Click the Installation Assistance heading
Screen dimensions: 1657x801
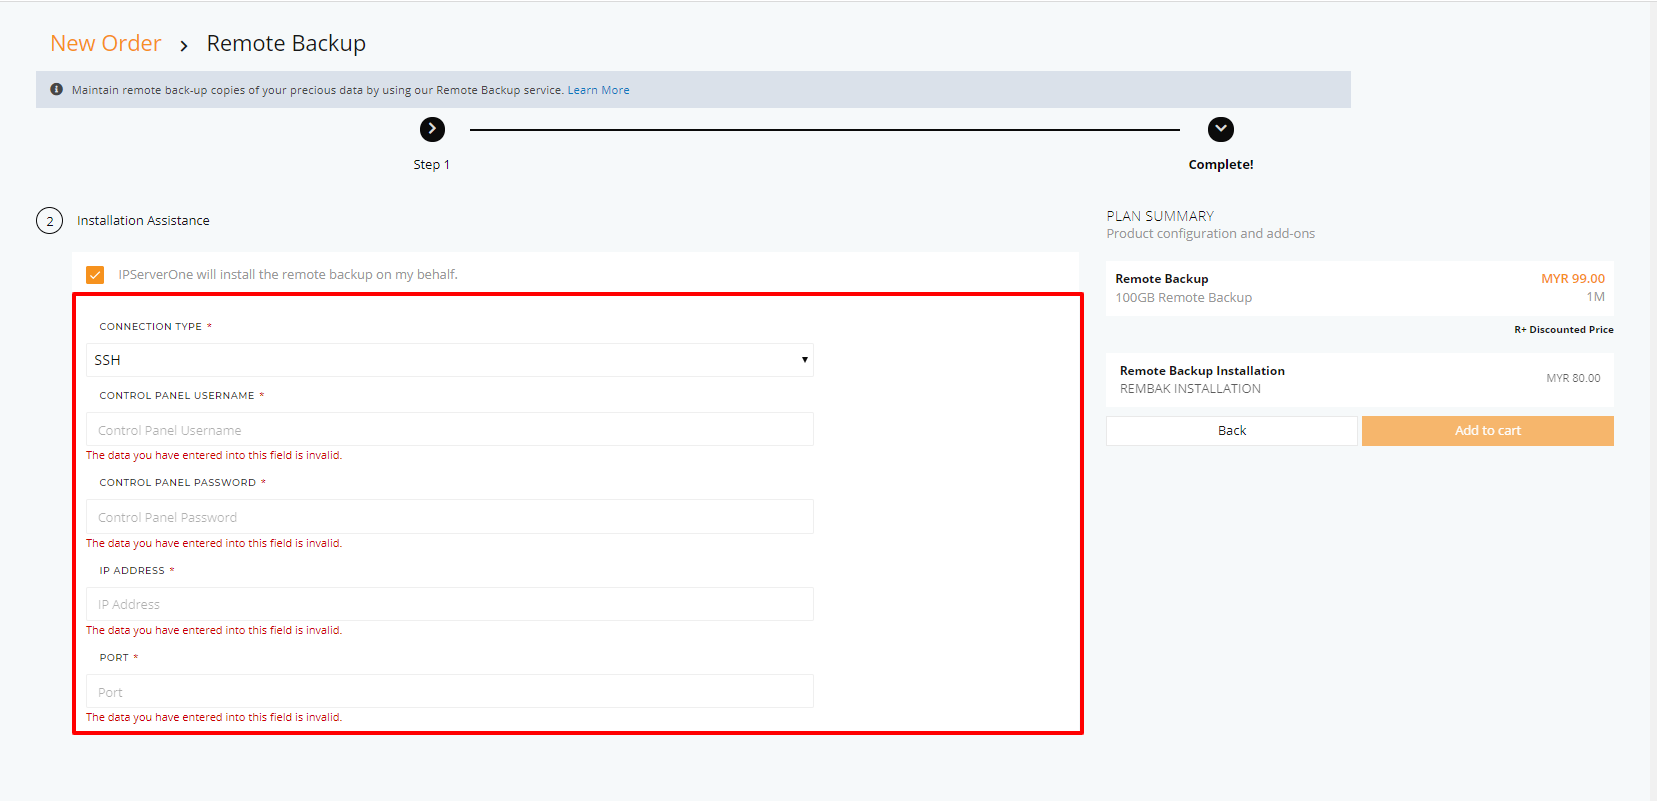click(x=143, y=221)
